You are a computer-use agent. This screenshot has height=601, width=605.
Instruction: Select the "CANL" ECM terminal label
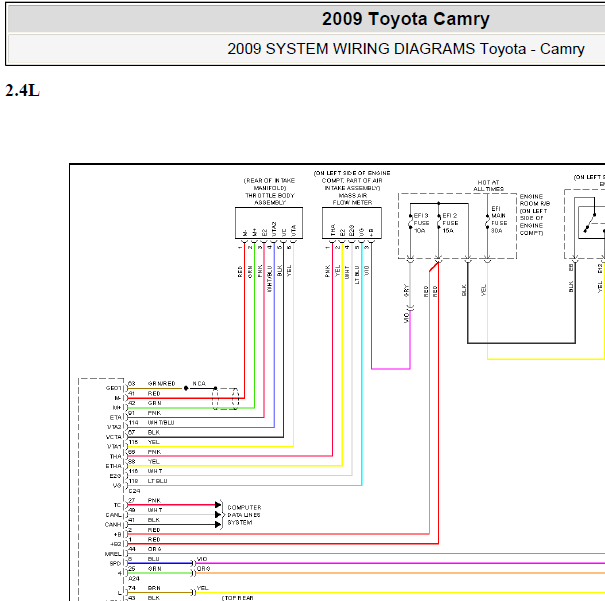(x=113, y=515)
